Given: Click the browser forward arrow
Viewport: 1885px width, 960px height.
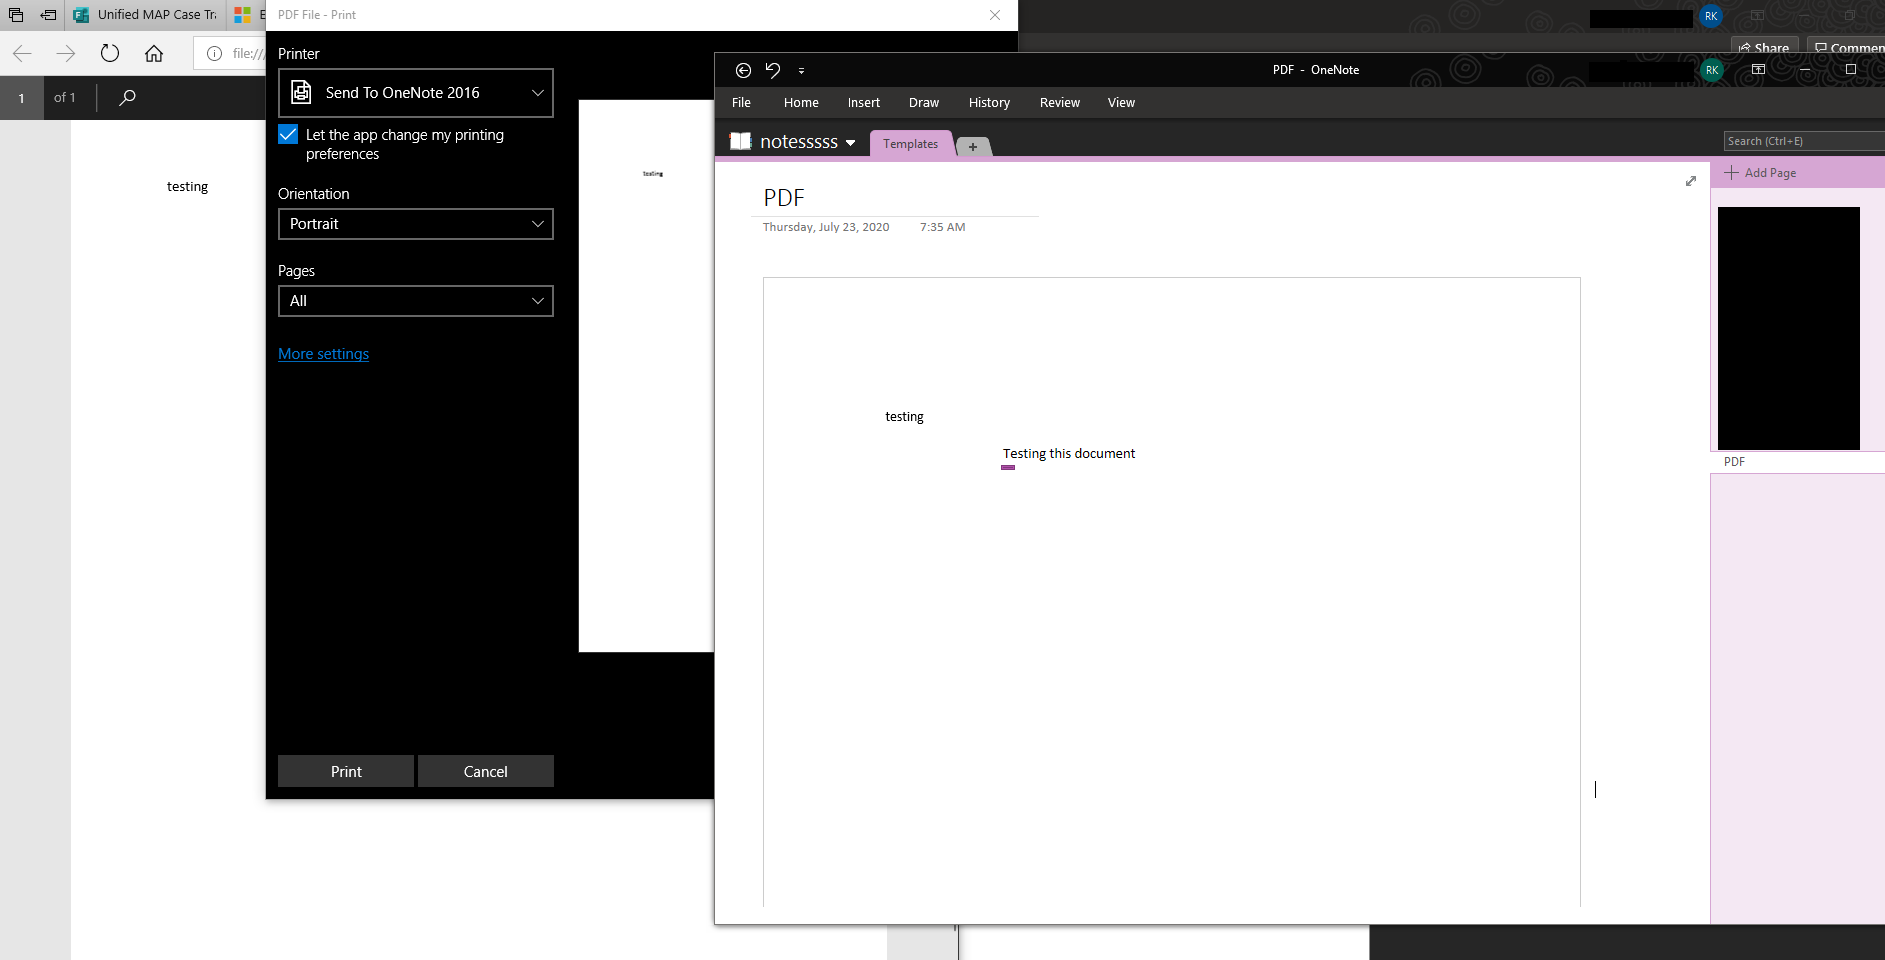Looking at the screenshot, I should (66, 53).
